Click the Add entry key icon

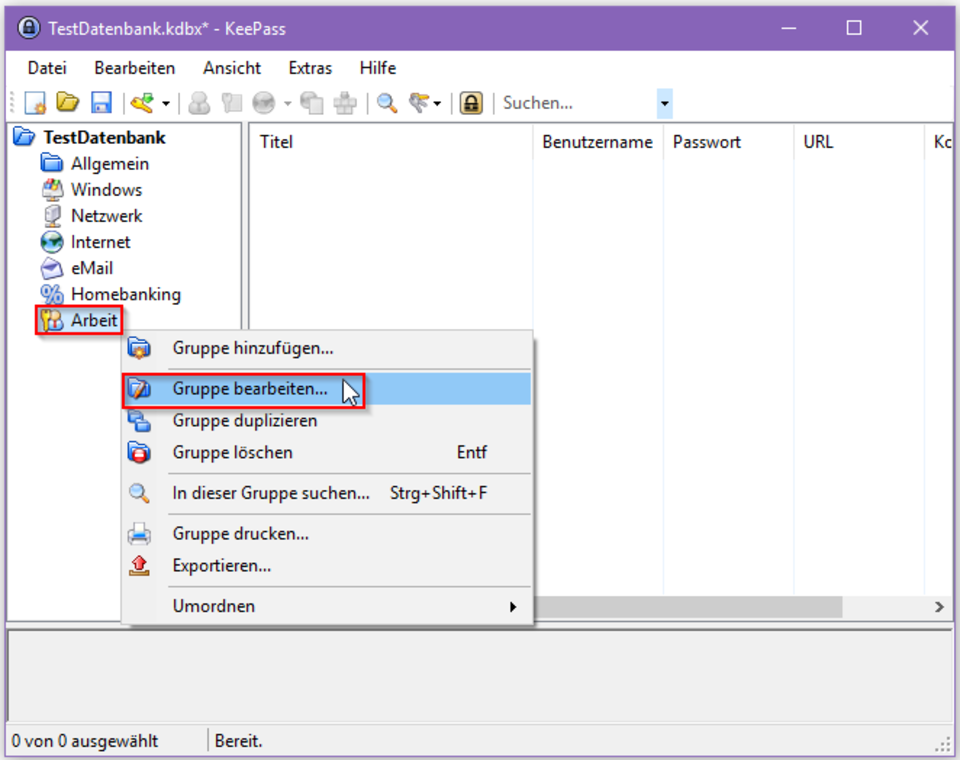tap(143, 103)
